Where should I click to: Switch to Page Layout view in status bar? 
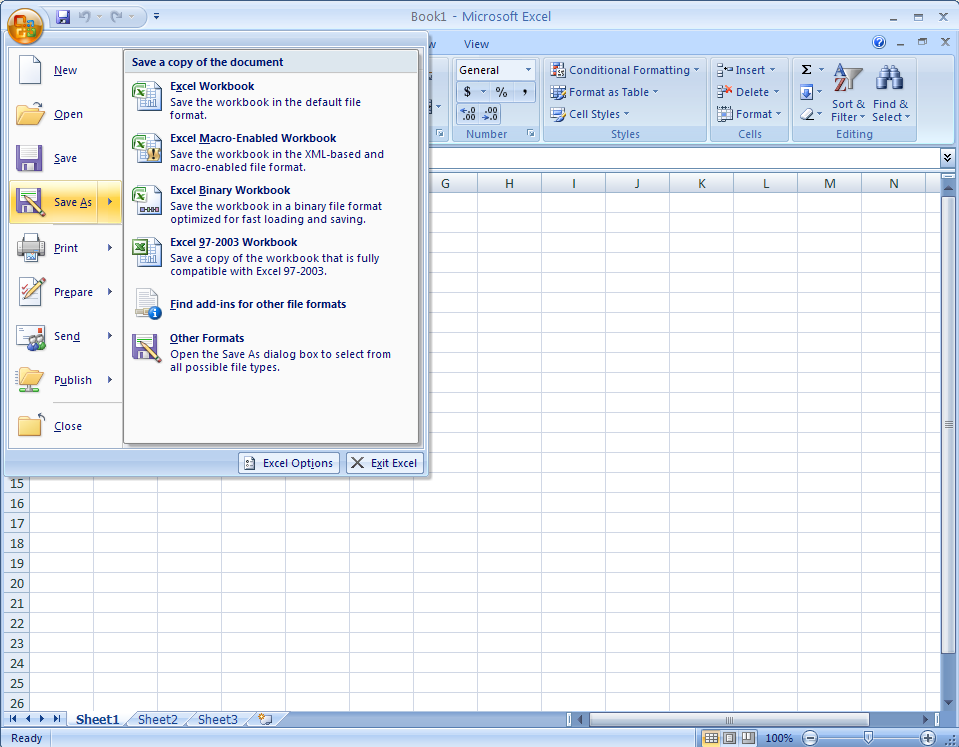click(x=730, y=738)
